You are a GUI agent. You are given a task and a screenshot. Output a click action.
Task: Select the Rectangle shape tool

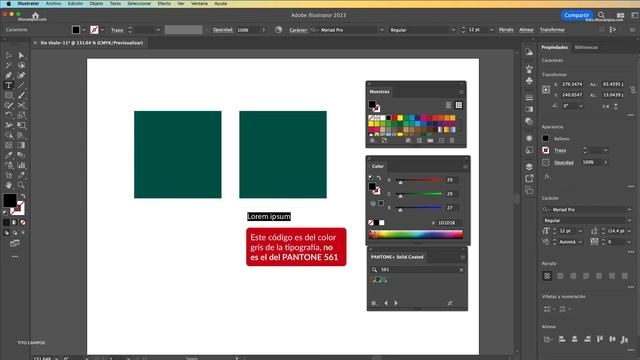[x=9, y=95]
